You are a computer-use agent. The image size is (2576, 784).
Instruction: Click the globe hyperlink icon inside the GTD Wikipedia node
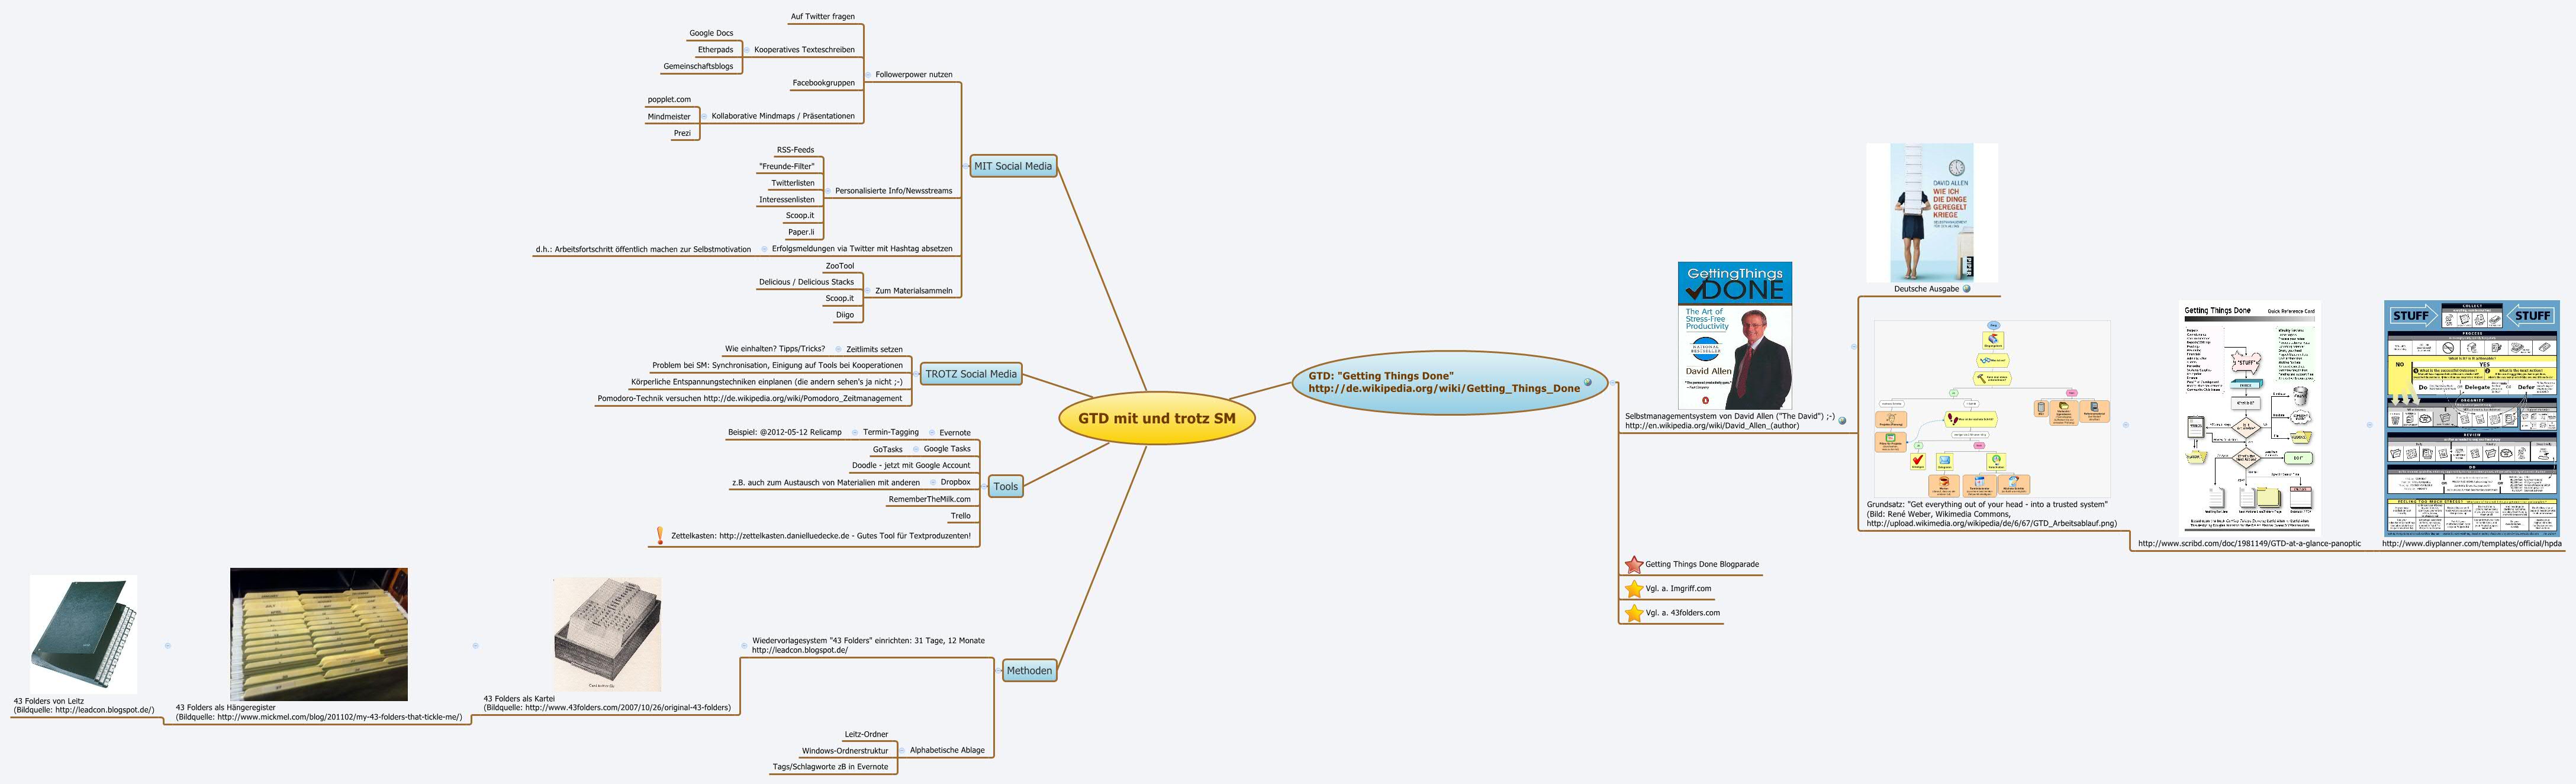[1587, 382]
